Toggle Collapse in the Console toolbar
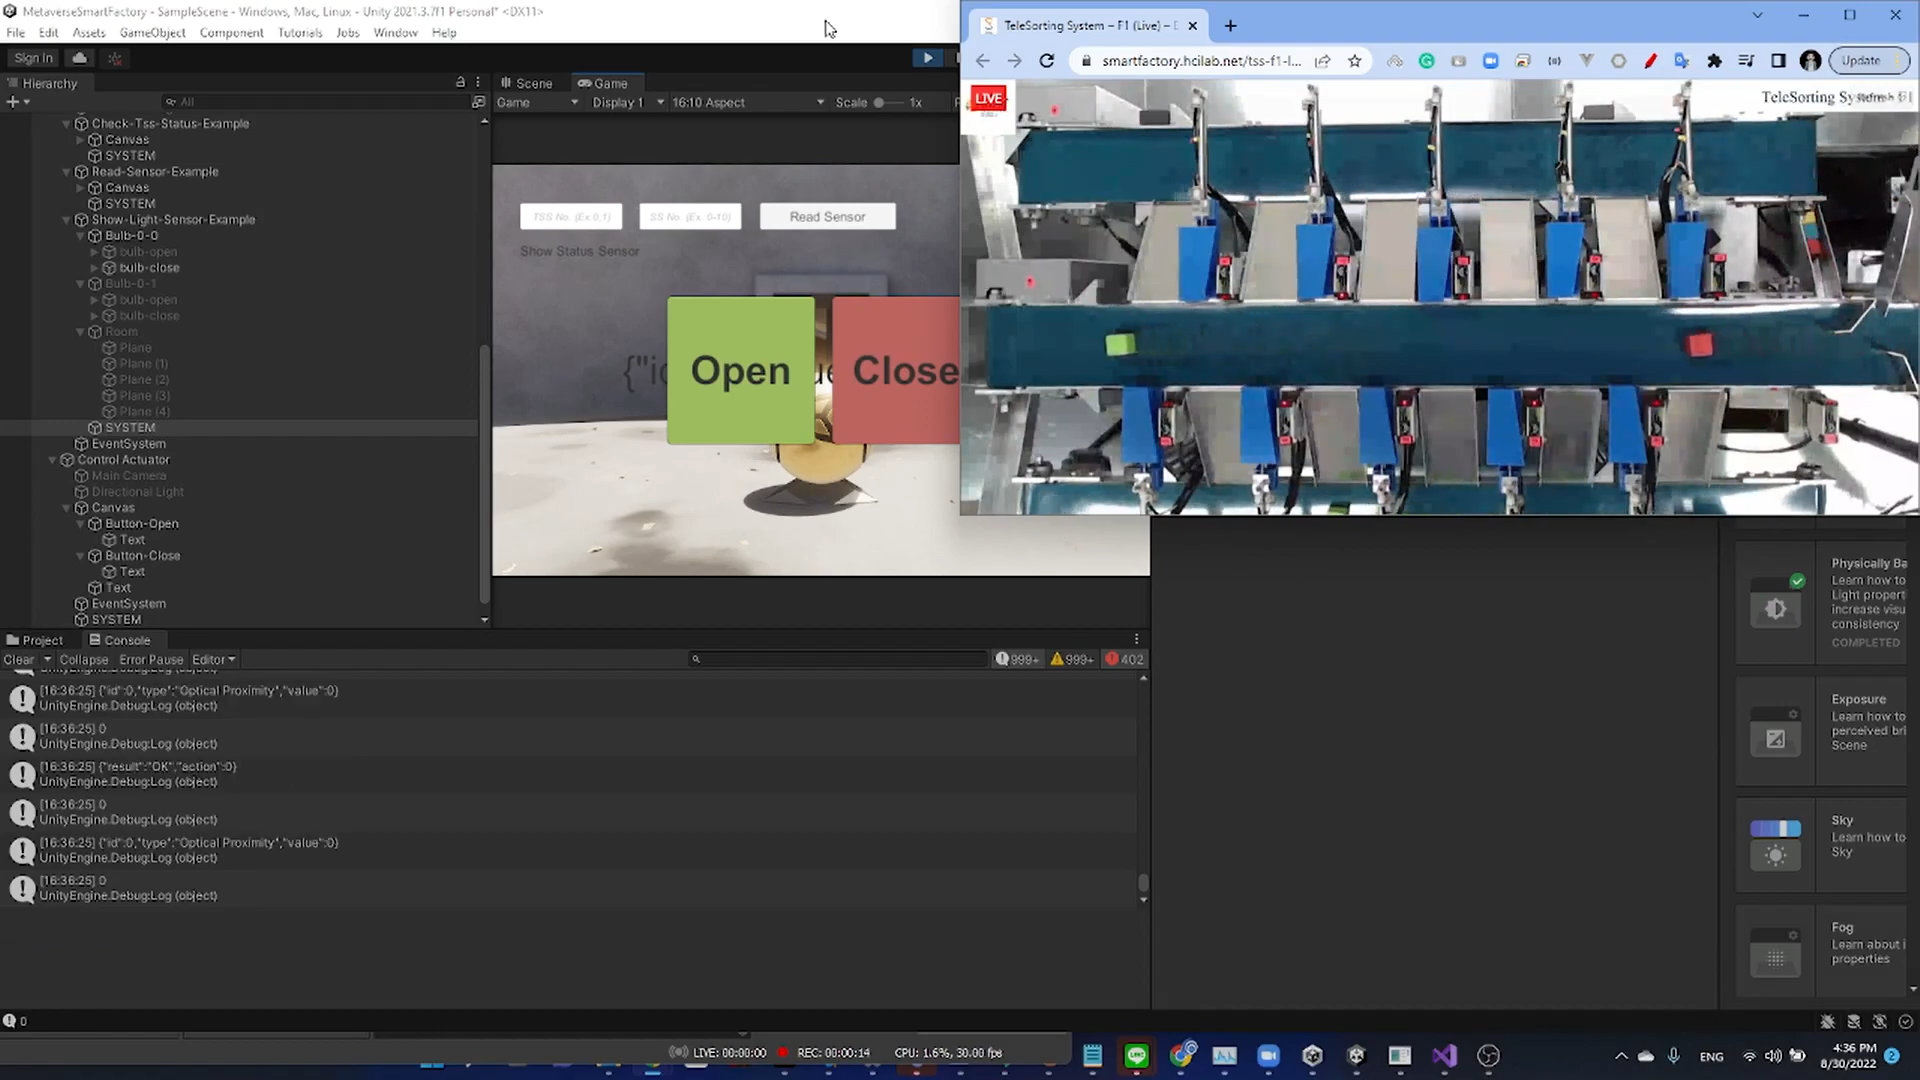The image size is (1920, 1080). tap(84, 659)
